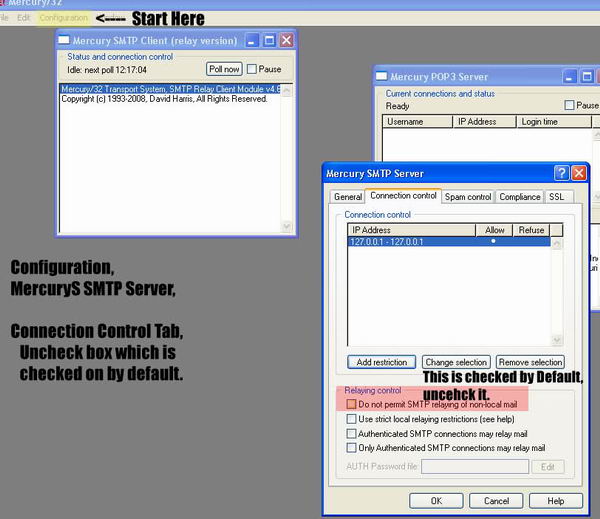Open Help in SMTP Server dialog
Image resolution: width=600 pixels, height=519 pixels.
click(x=556, y=501)
